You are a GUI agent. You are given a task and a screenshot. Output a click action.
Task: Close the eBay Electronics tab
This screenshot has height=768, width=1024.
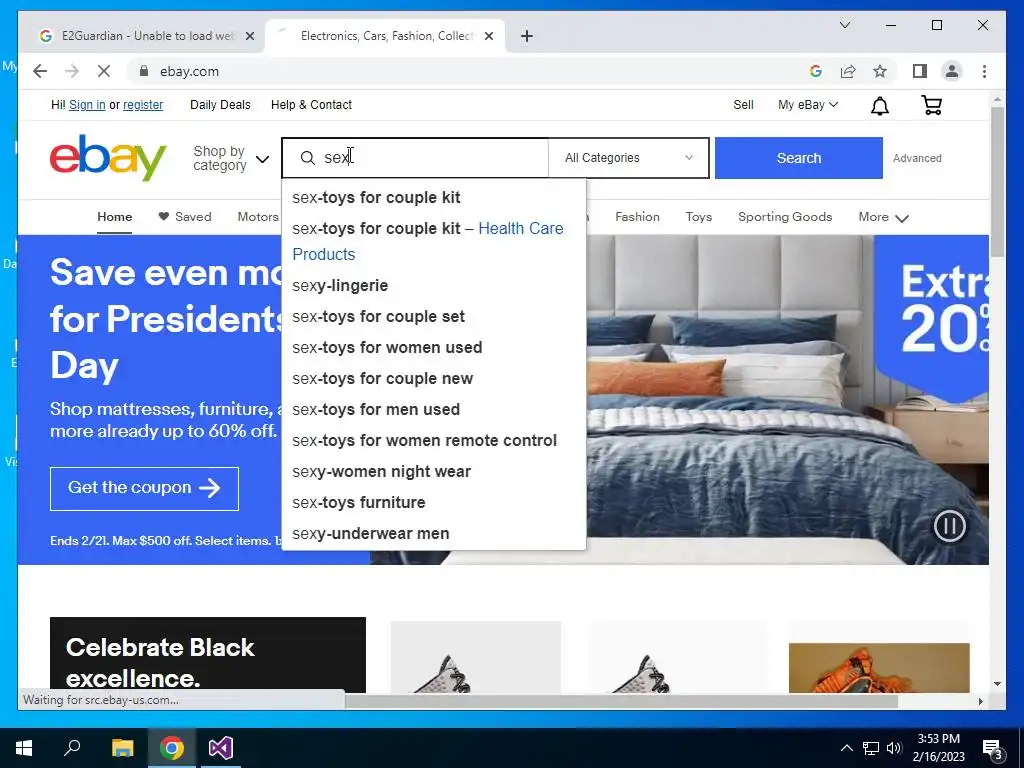488,36
